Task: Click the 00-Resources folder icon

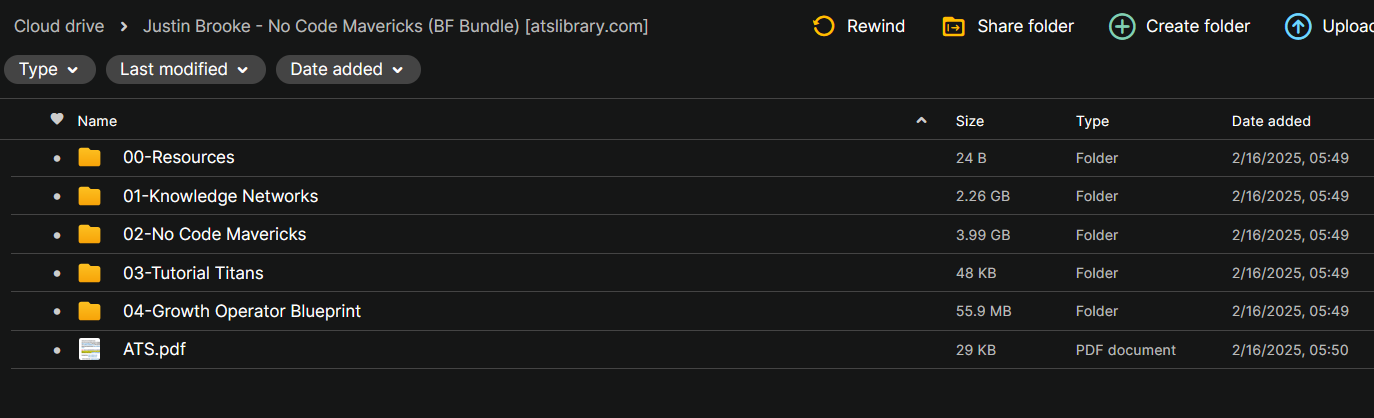Action: pos(90,157)
